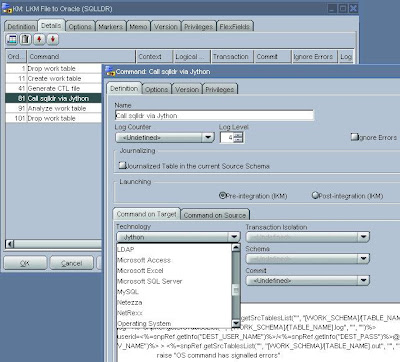Select the Drop work table row numbered 101
The image size is (400, 362).
53,118
